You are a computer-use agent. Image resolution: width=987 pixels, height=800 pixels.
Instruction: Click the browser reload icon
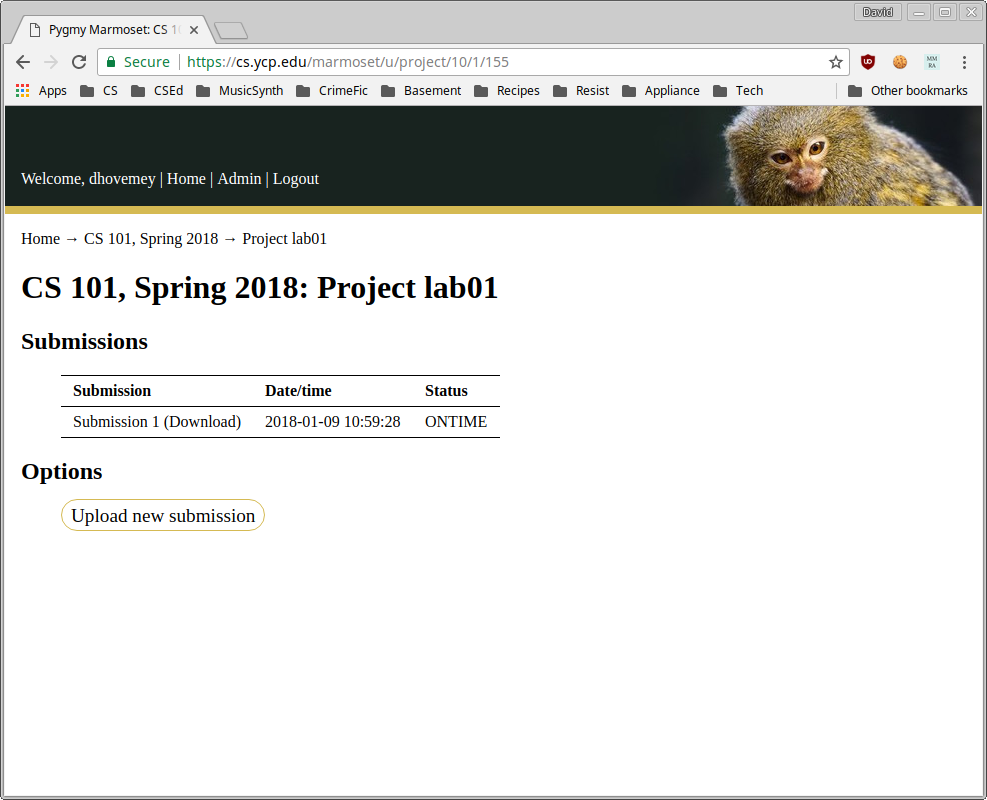tap(79, 62)
